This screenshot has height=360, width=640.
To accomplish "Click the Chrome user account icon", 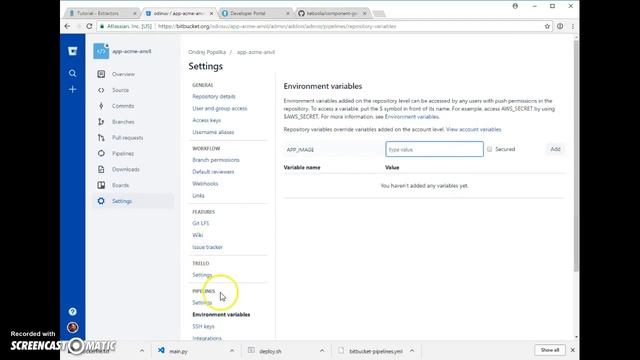I will pos(515,6).
